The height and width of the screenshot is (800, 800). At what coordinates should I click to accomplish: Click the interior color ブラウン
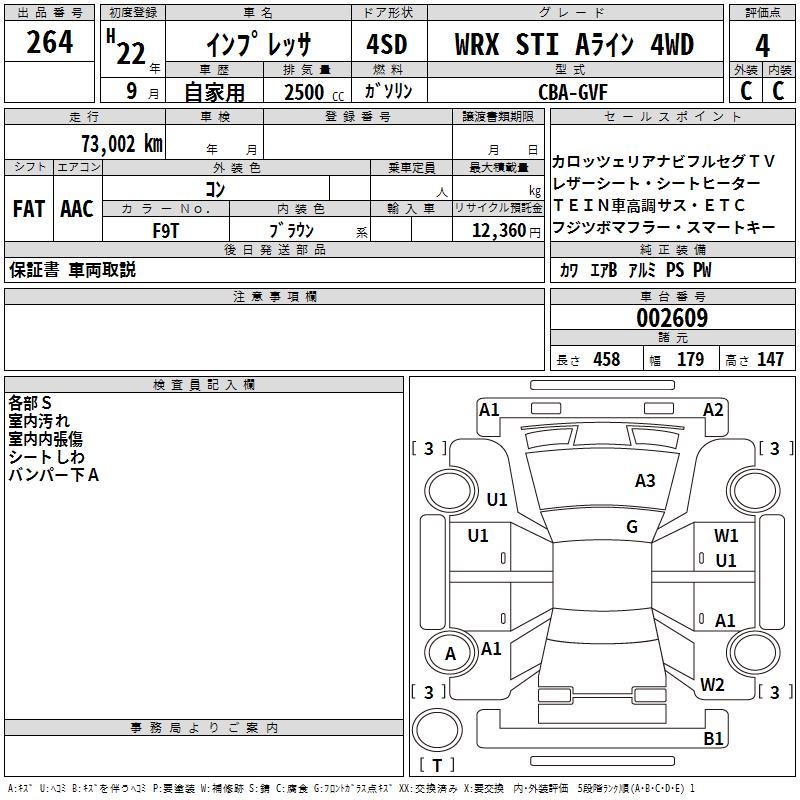[291, 231]
